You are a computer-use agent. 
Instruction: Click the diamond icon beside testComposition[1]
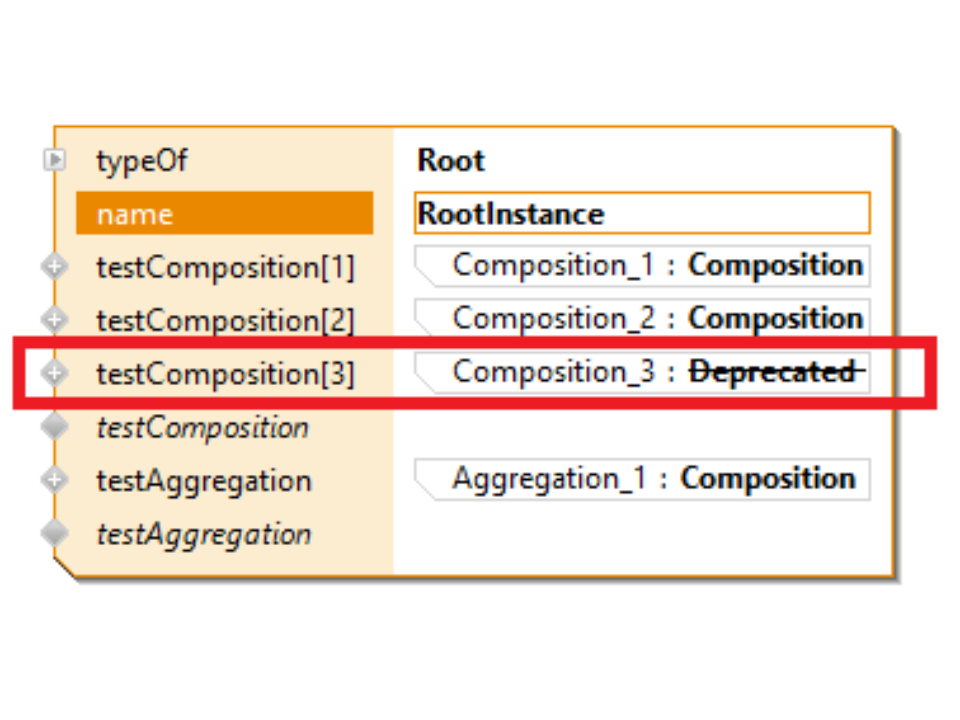click(x=56, y=267)
